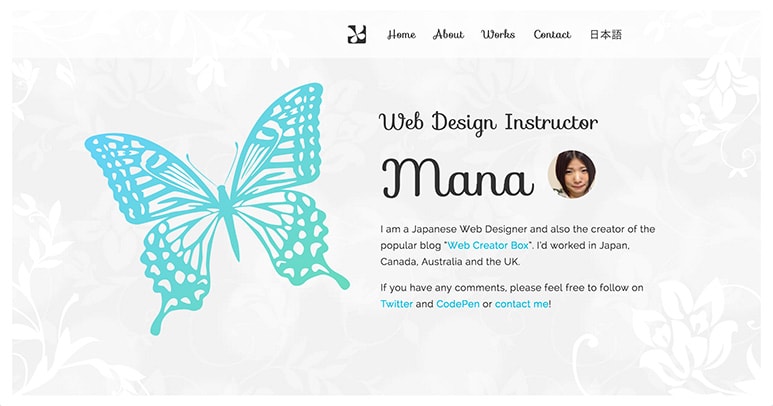Open the Contact menu item
Viewport: 773px width, 406px height.
coord(552,35)
